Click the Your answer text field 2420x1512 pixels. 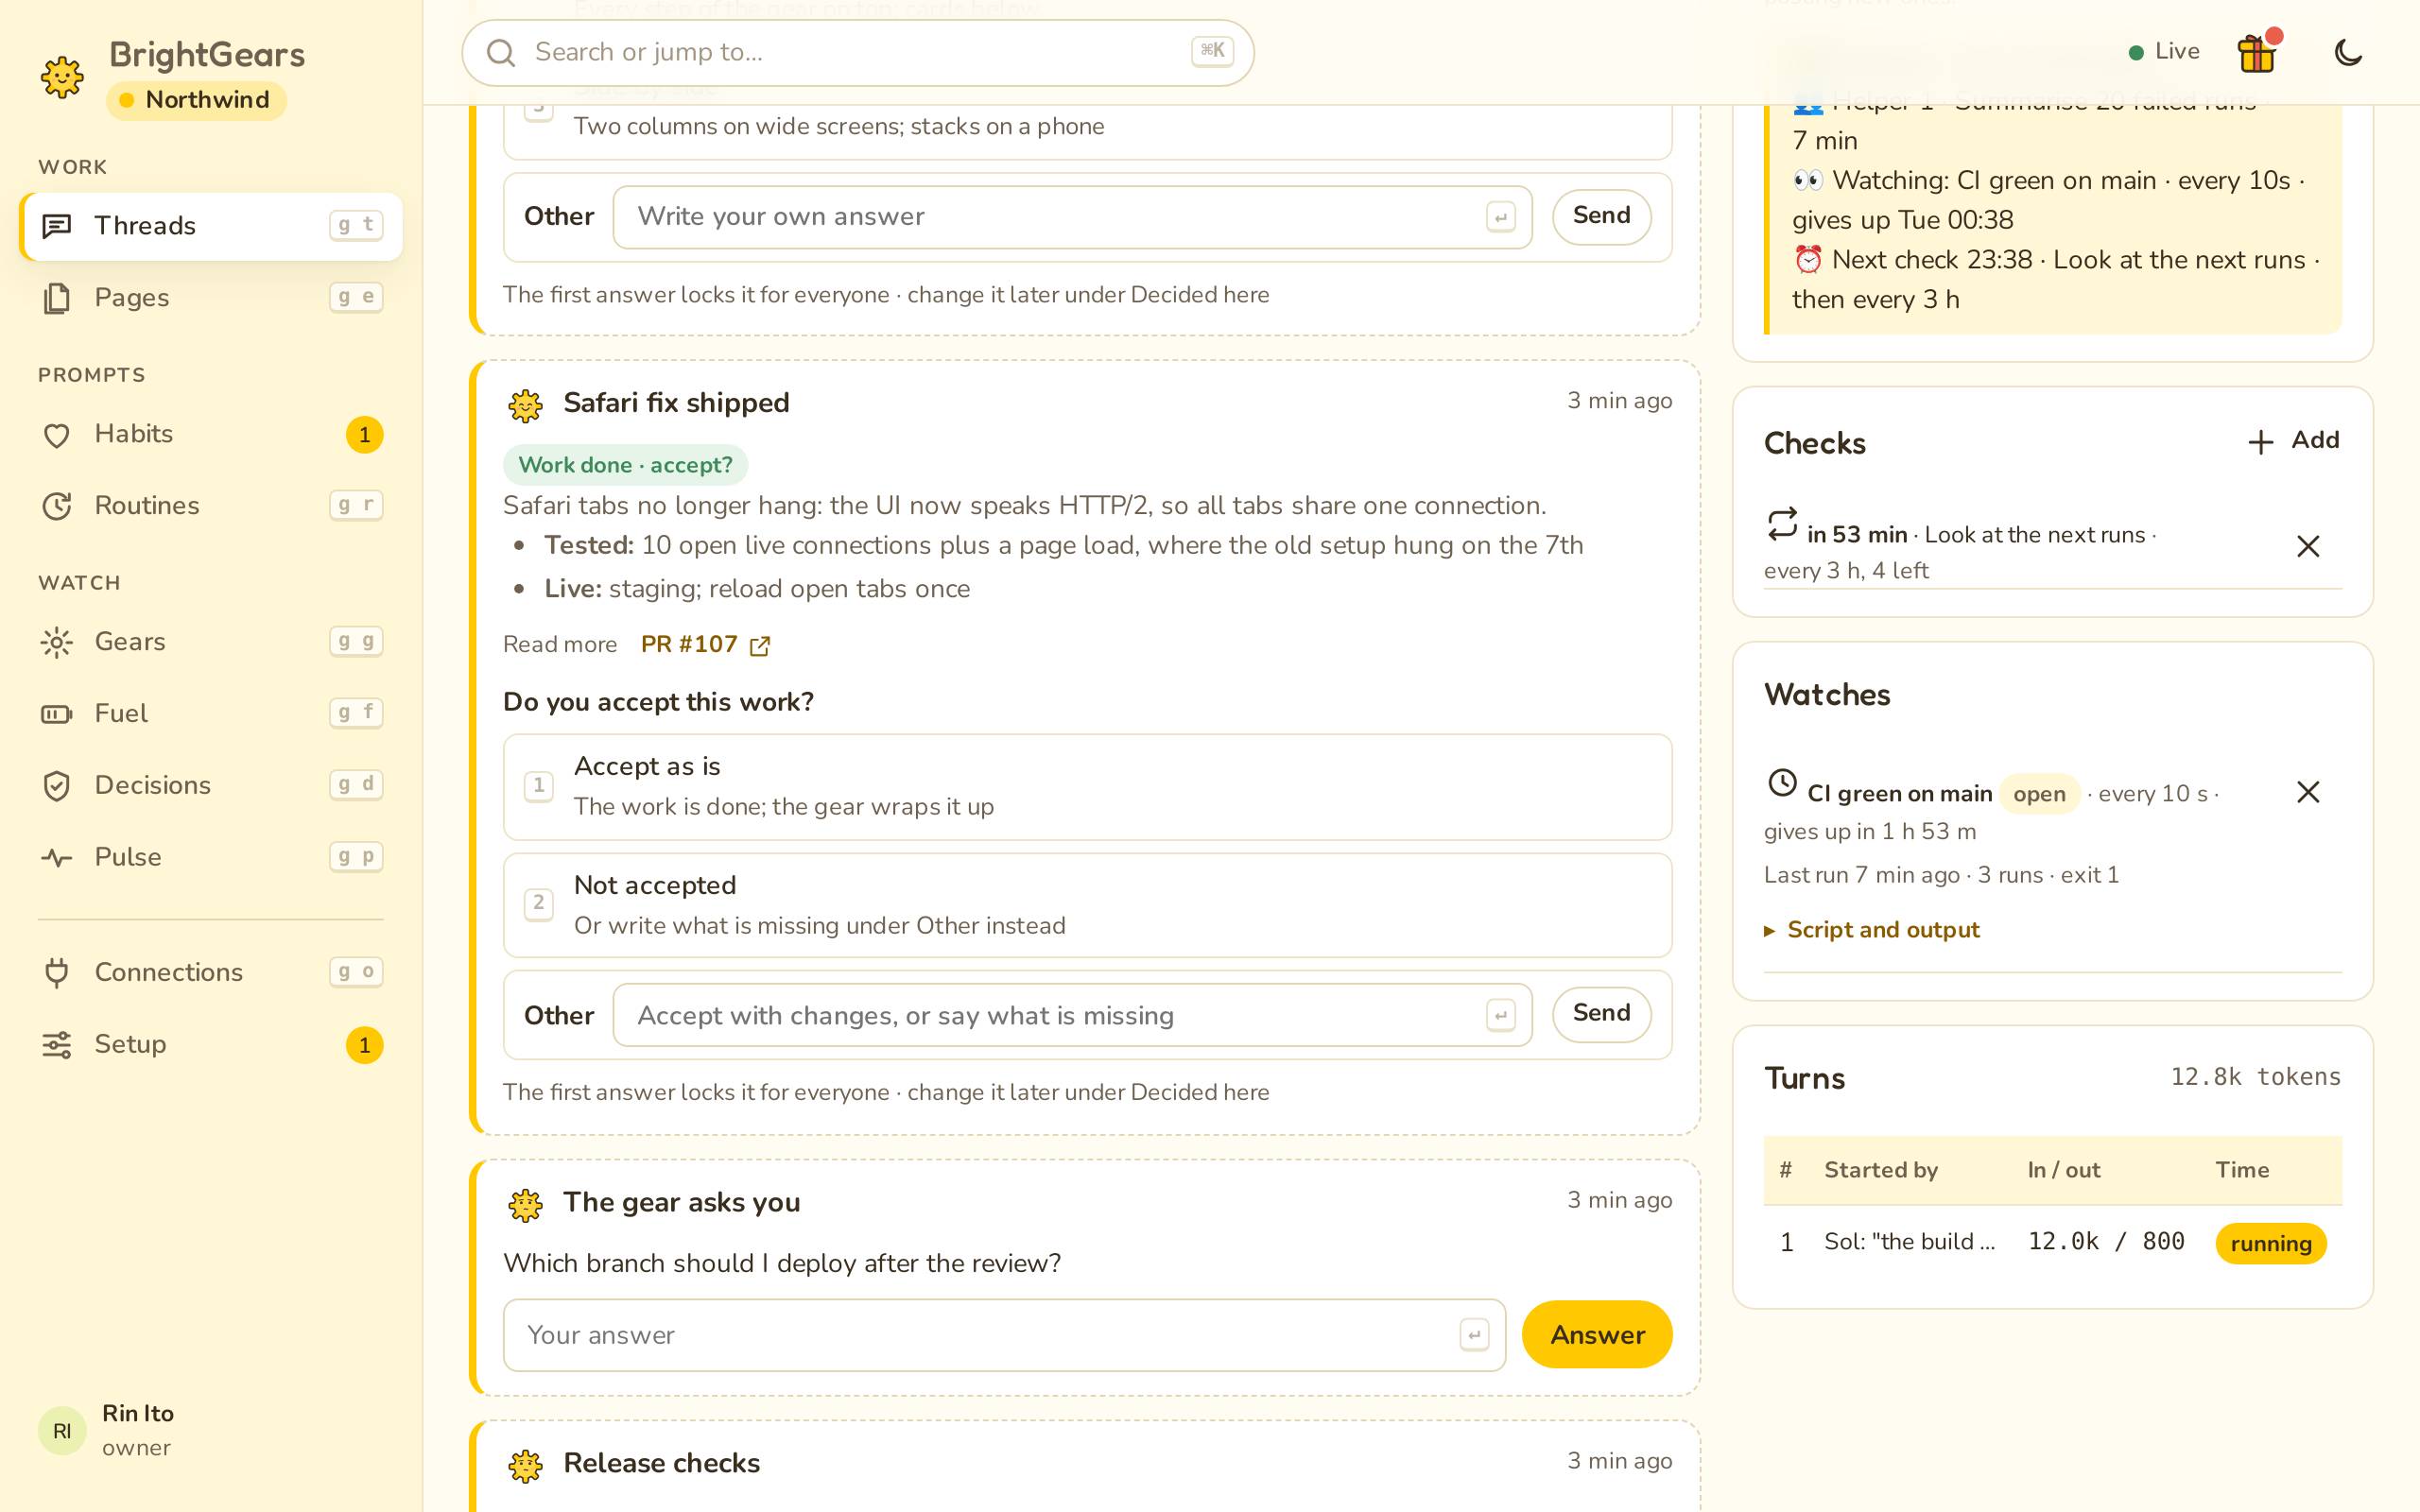[x=1004, y=1335]
